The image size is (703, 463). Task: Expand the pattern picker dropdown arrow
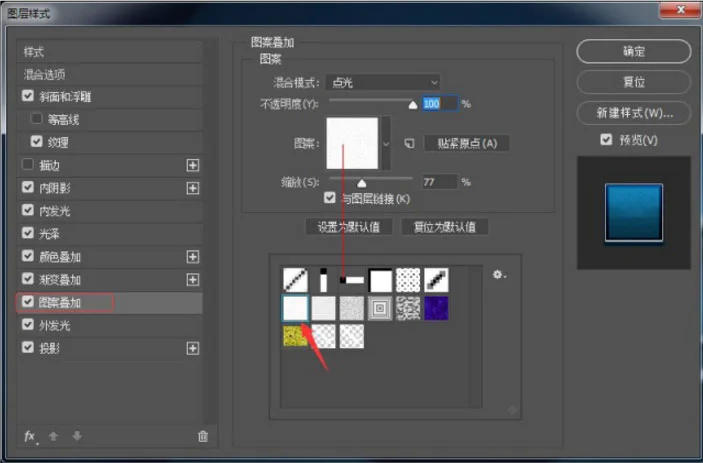[x=386, y=144]
